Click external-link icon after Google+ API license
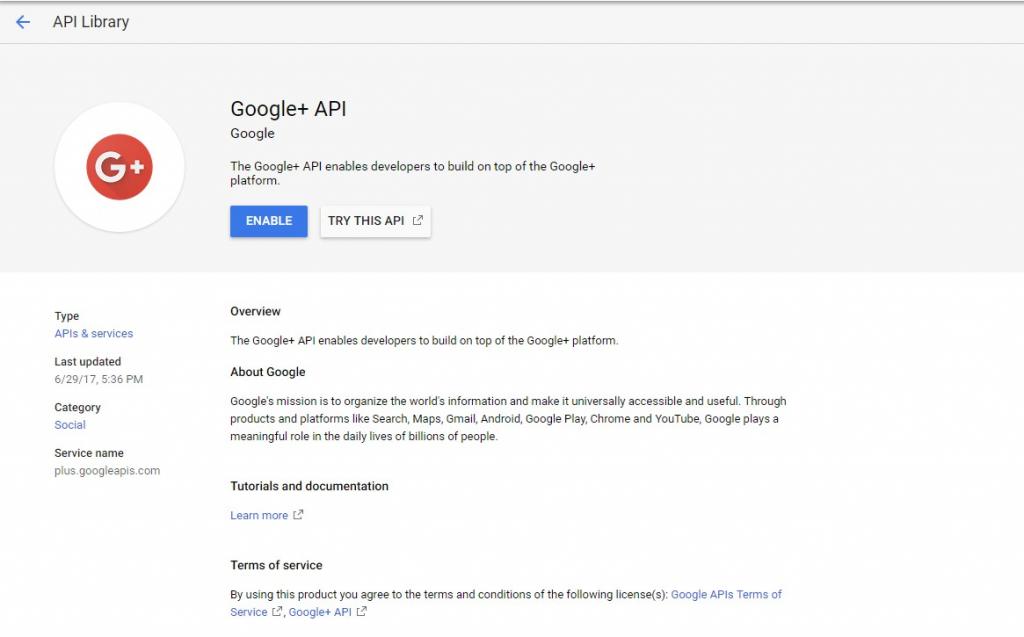 (361, 612)
